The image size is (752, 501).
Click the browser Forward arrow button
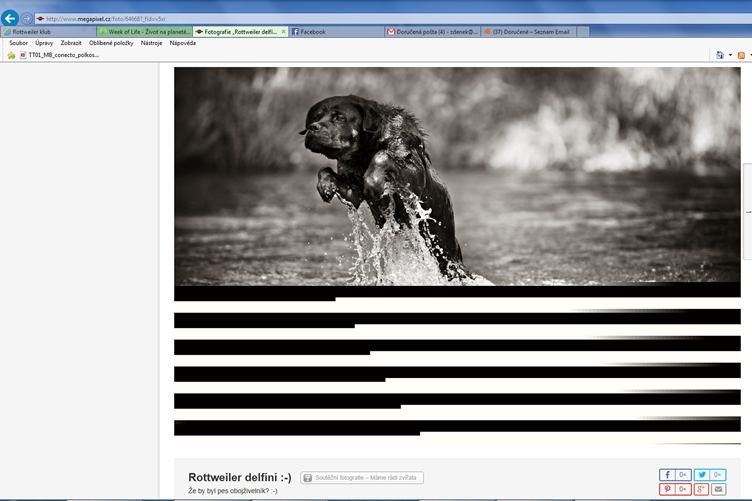27,19
